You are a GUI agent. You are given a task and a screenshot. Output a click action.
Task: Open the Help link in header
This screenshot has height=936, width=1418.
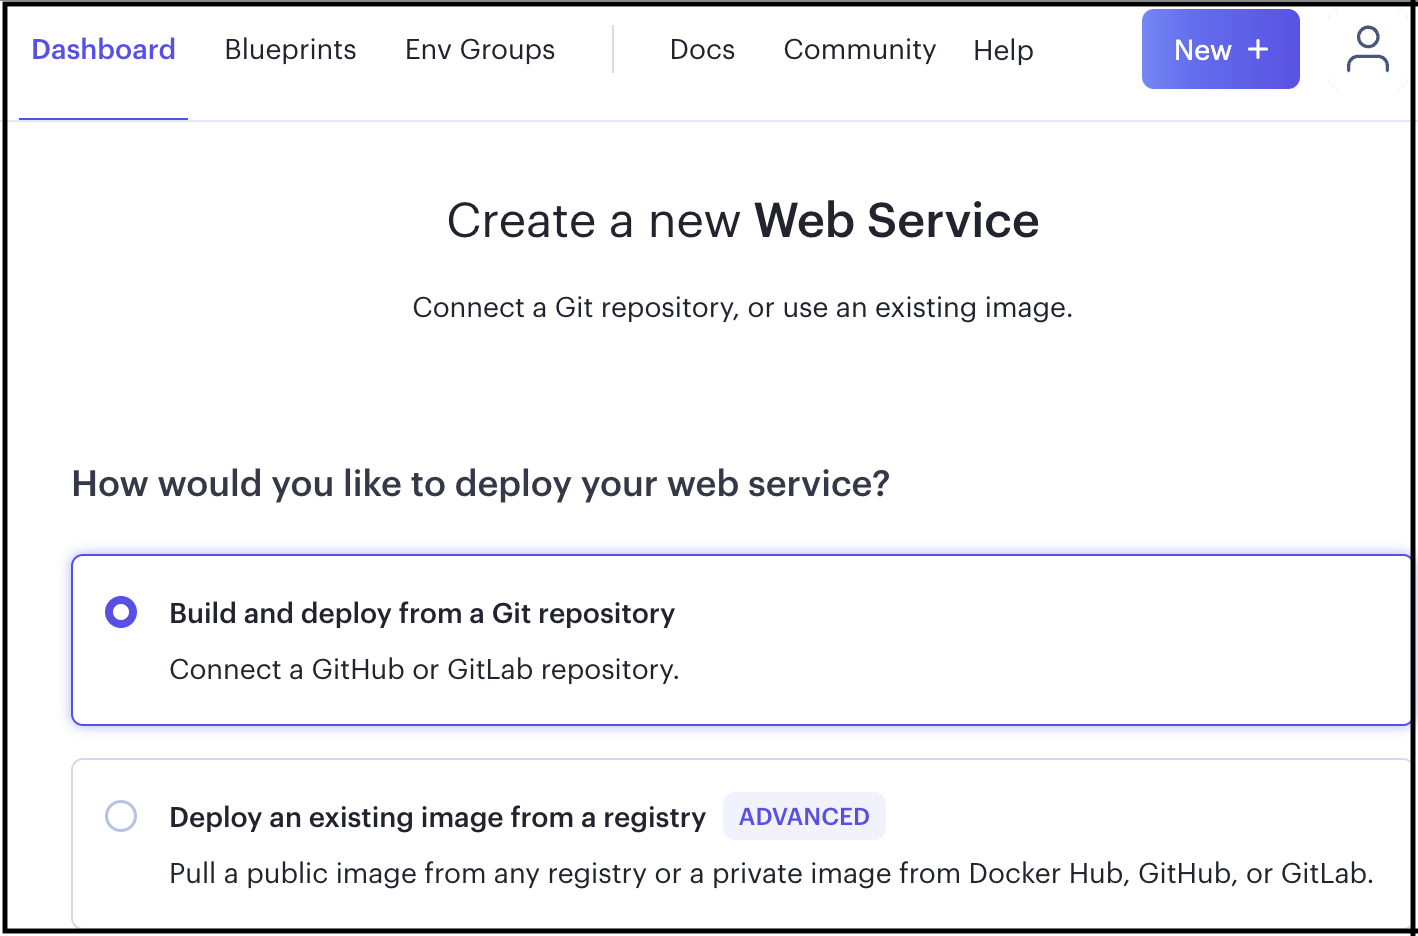click(1003, 50)
